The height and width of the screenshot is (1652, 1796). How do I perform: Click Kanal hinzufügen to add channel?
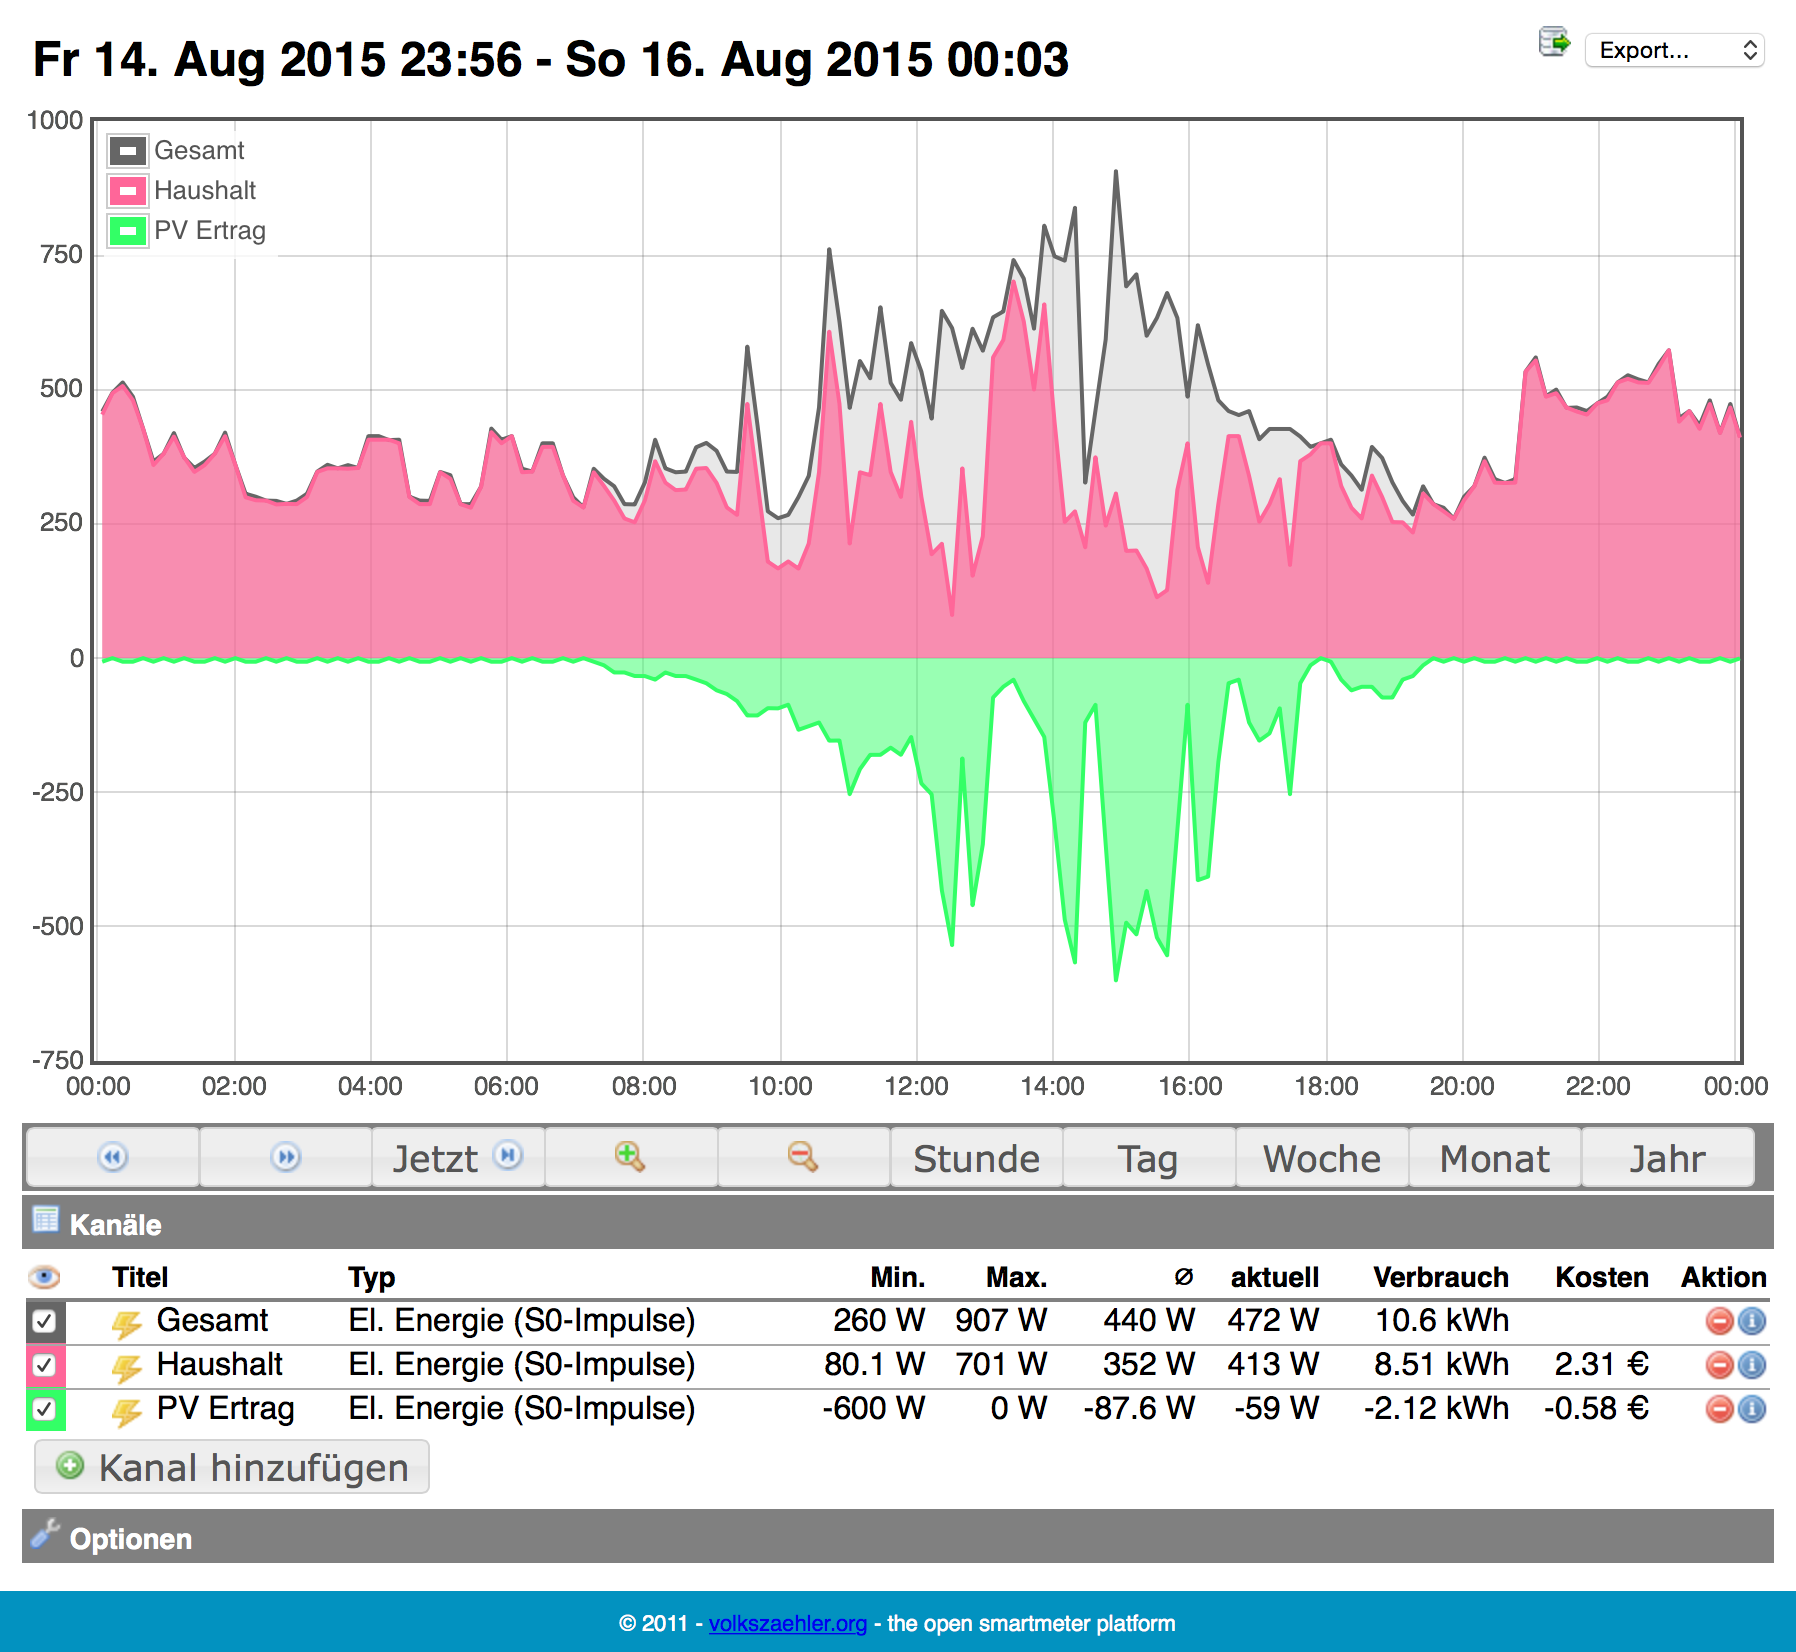pyautogui.click(x=232, y=1467)
